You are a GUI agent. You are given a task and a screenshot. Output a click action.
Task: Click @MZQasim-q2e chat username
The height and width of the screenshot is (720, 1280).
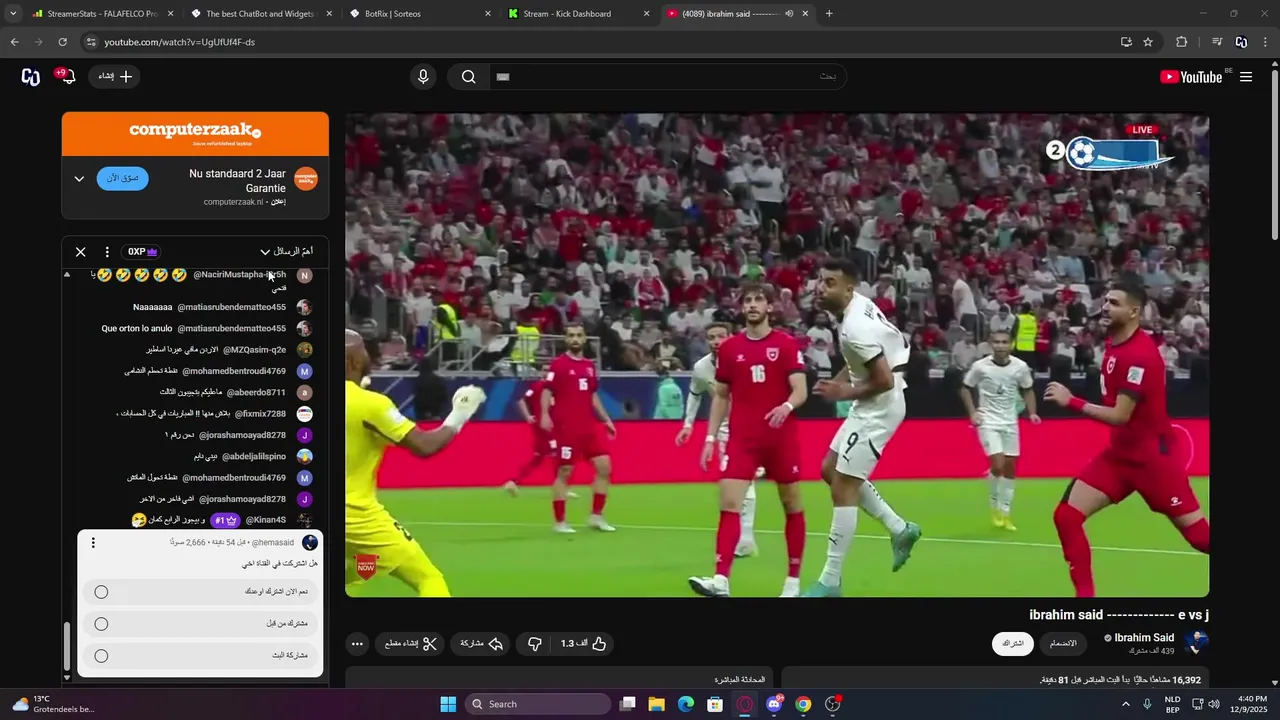tap(254, 350)
